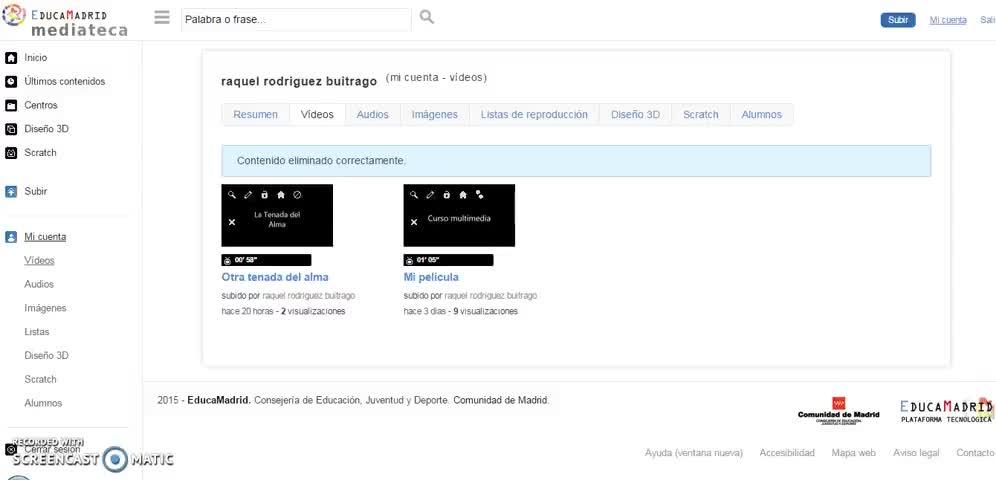Click the Scratch cat icon in sidebar
Image resolution: width=996 pixels, height=480 pixels.
coord(11,153)
